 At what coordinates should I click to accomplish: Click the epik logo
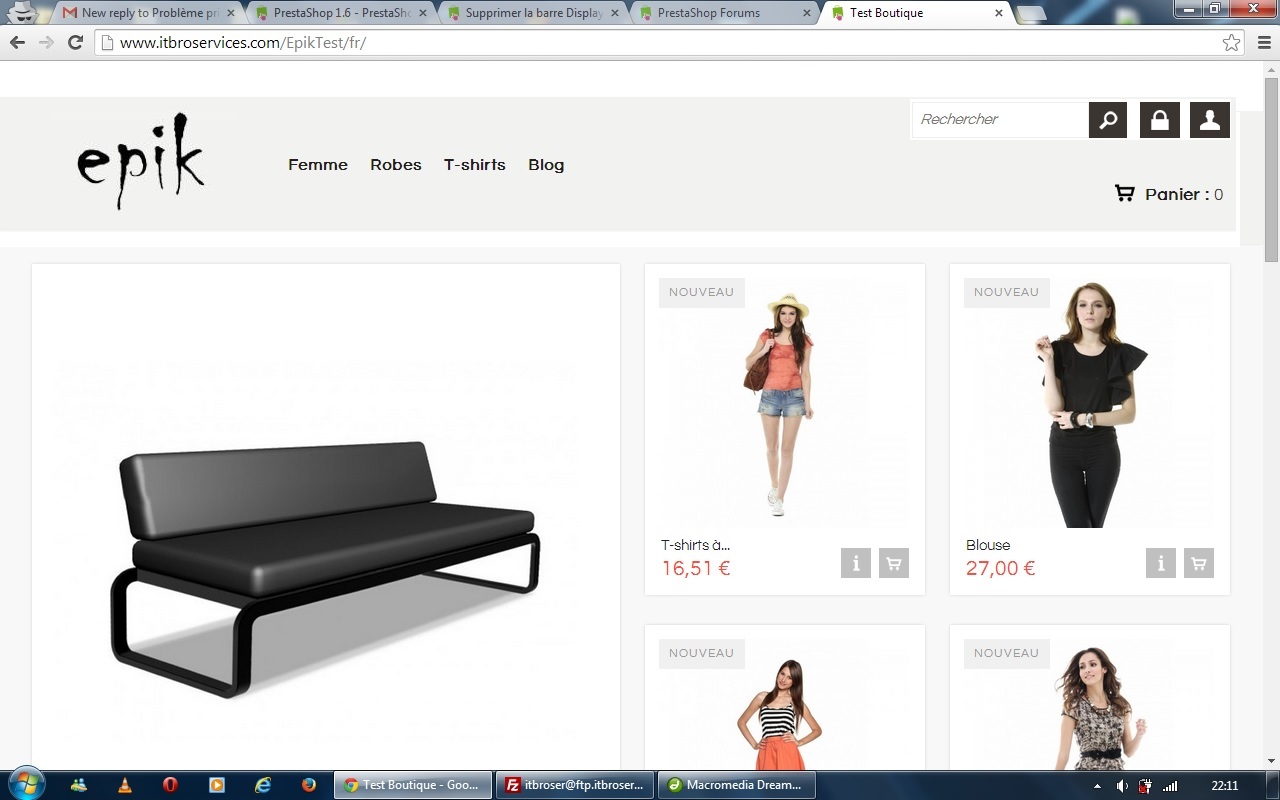point(141,161)
